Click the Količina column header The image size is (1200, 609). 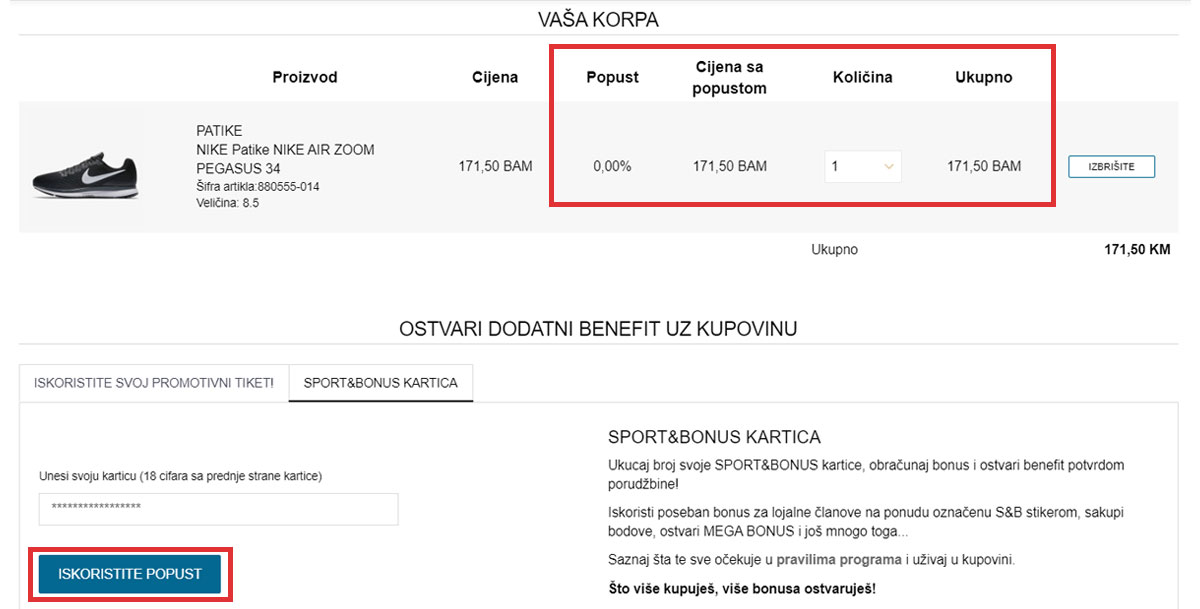pyautogui.click(x=863, y=78)
